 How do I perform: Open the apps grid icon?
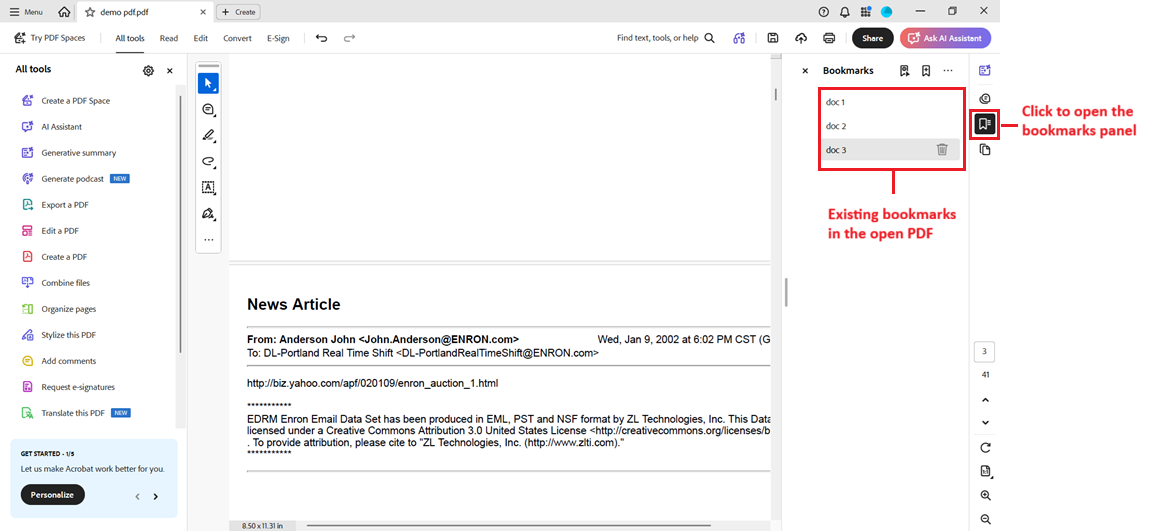pos(866,12)
